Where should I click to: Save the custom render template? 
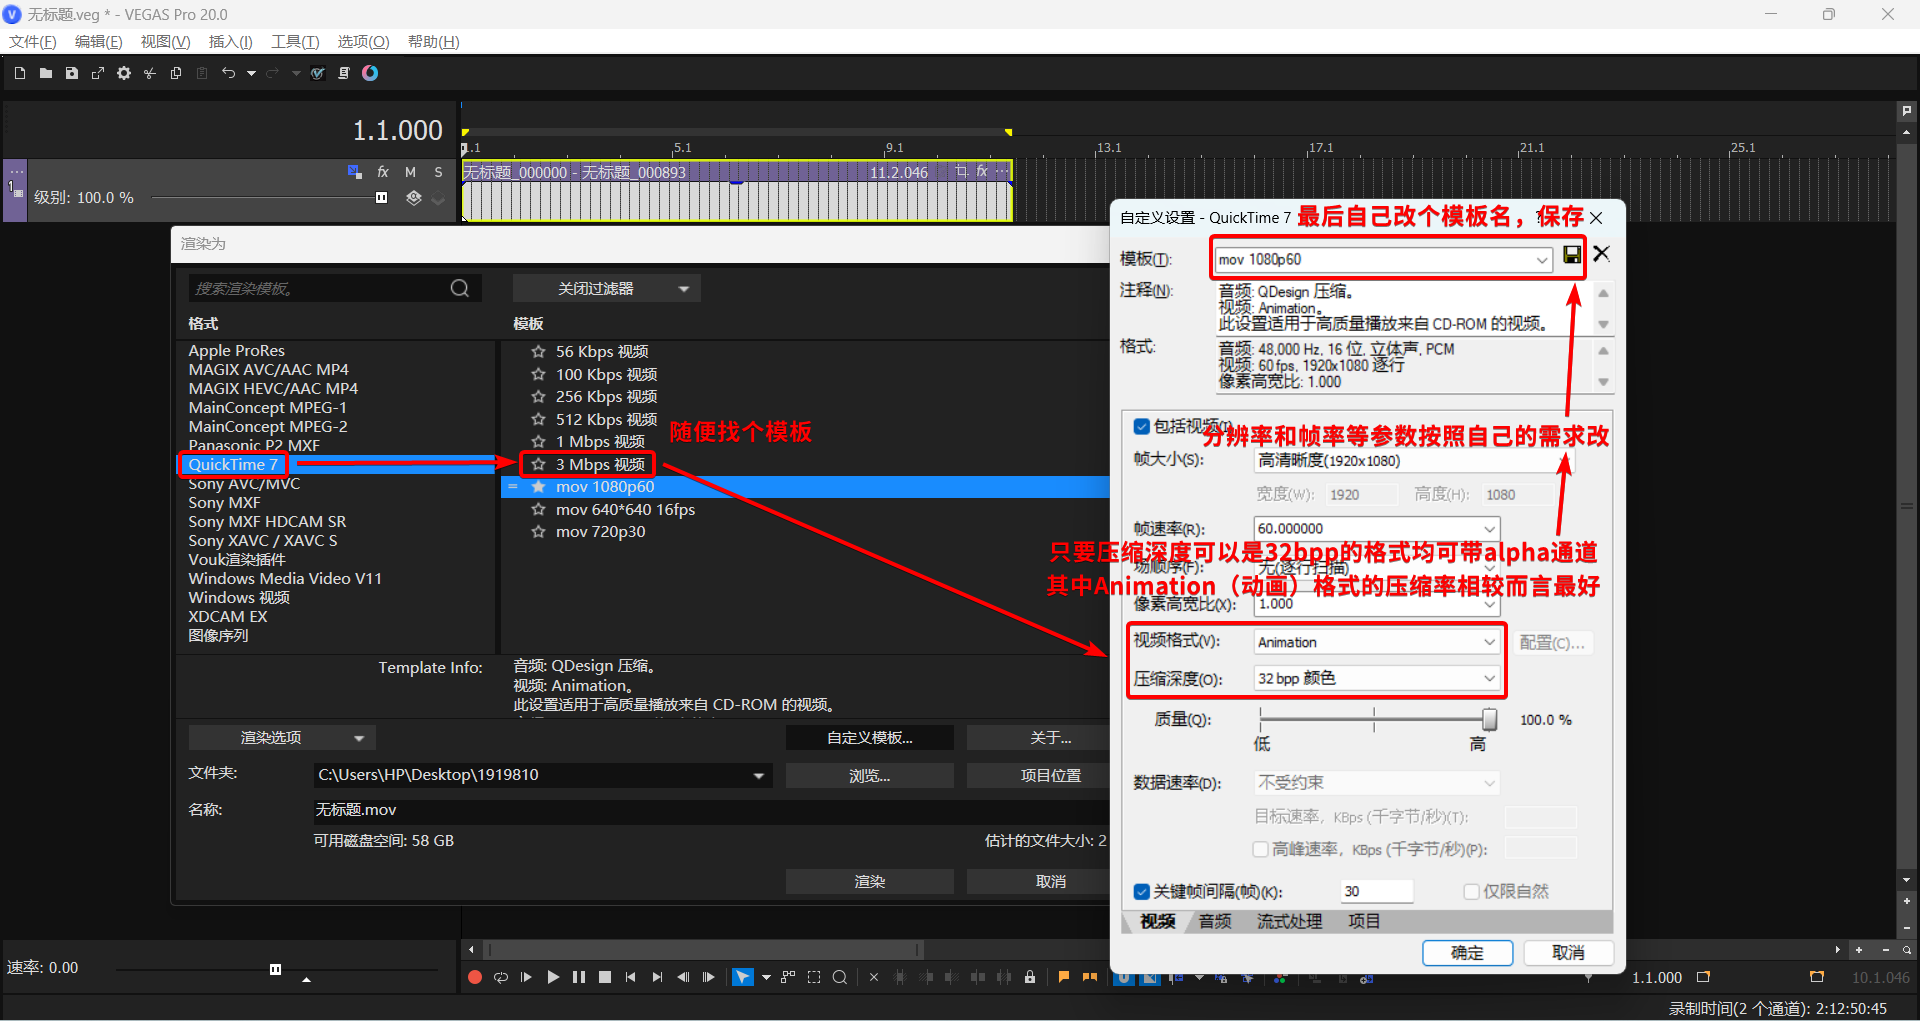1571,255
